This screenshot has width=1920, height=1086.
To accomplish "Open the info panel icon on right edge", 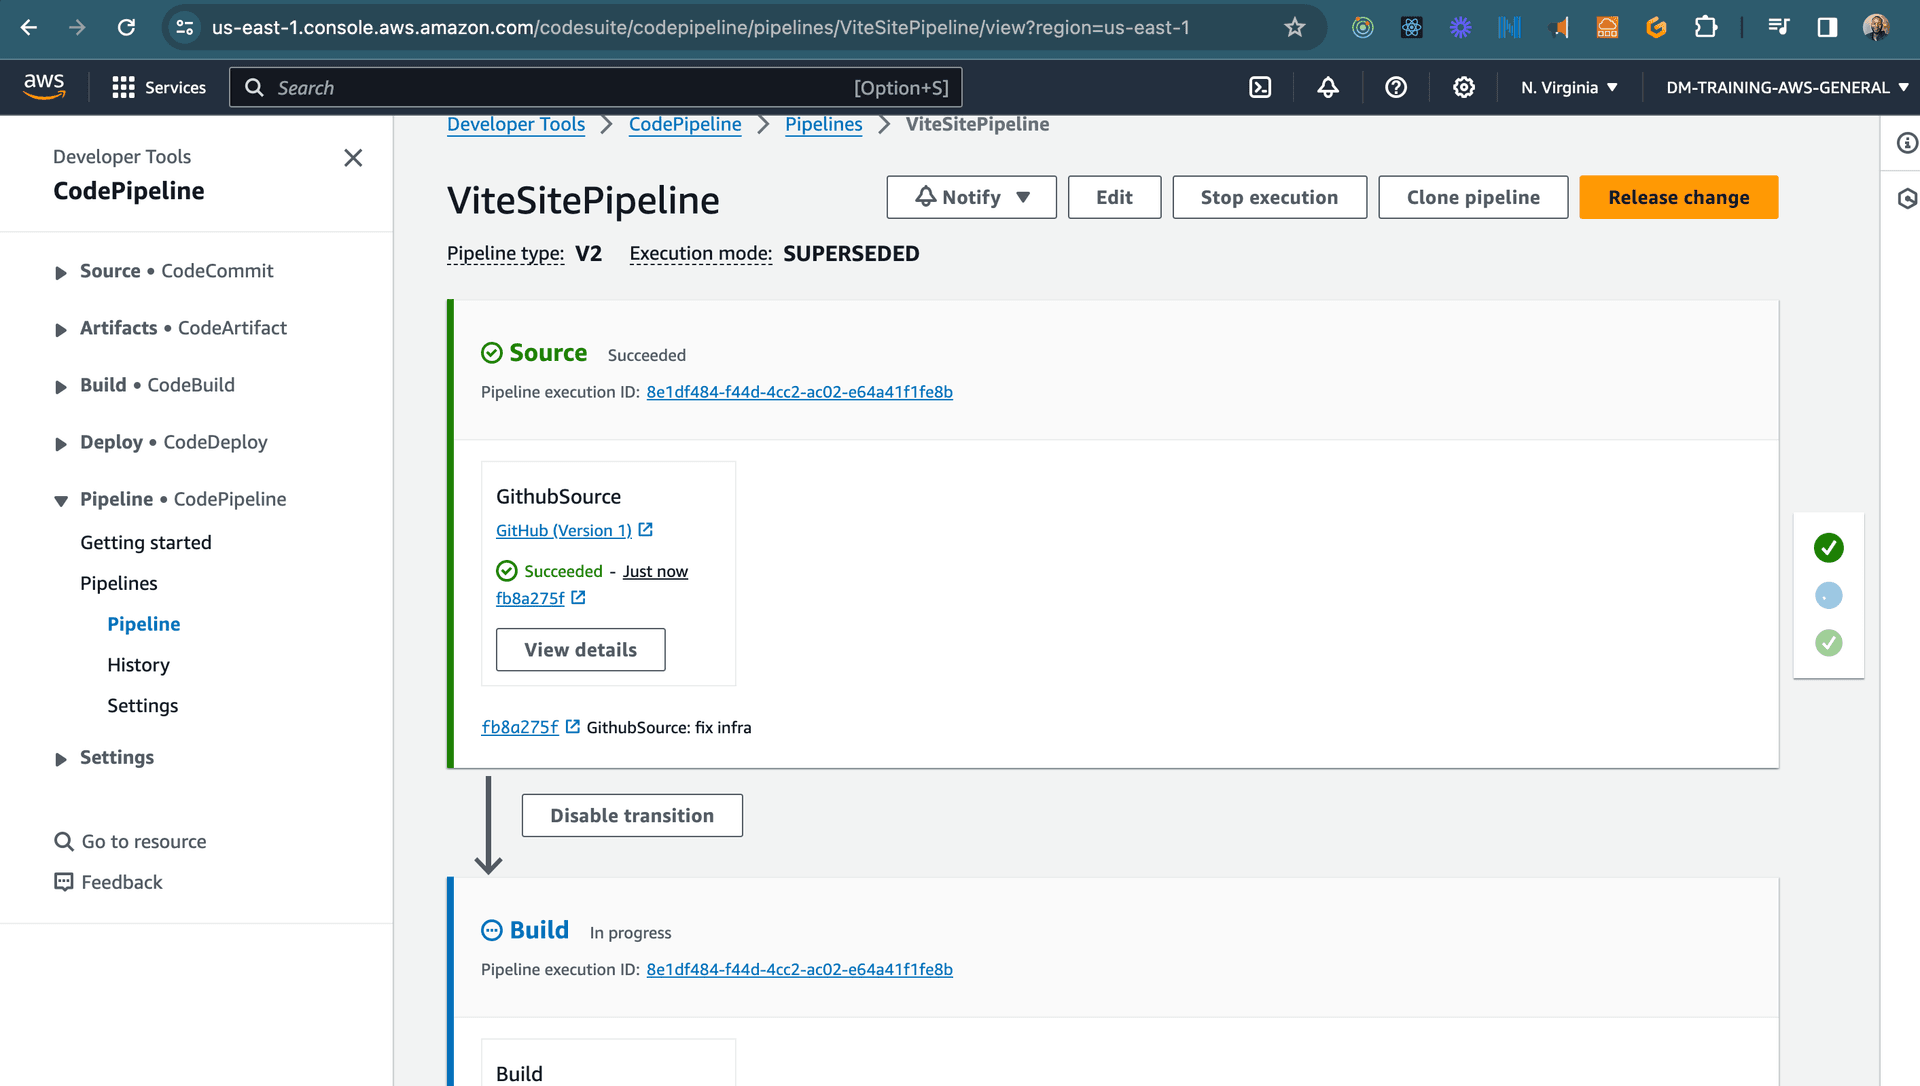I will 1907,143.
